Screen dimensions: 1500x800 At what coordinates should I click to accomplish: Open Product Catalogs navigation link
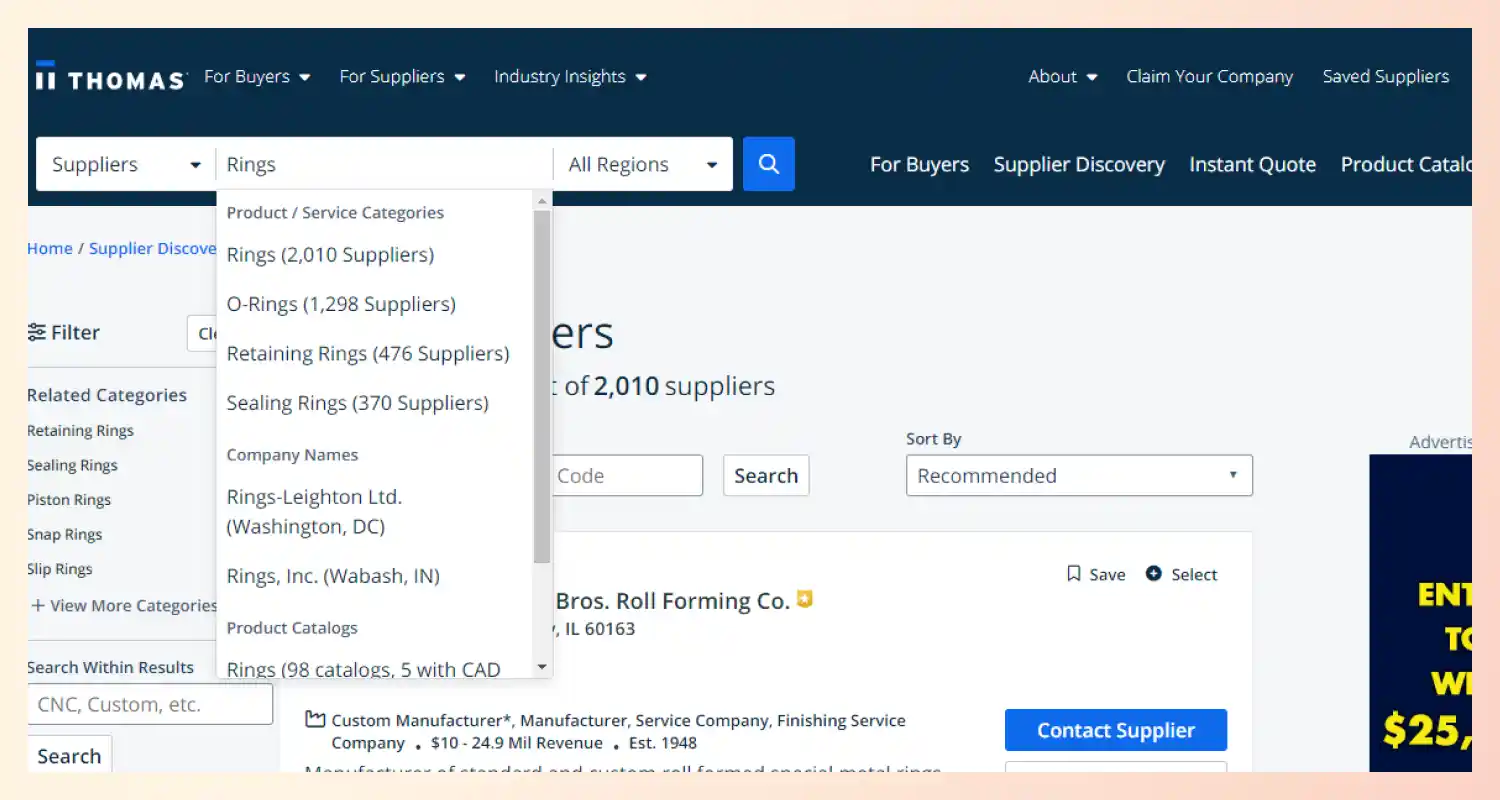tap(1406, 164)
